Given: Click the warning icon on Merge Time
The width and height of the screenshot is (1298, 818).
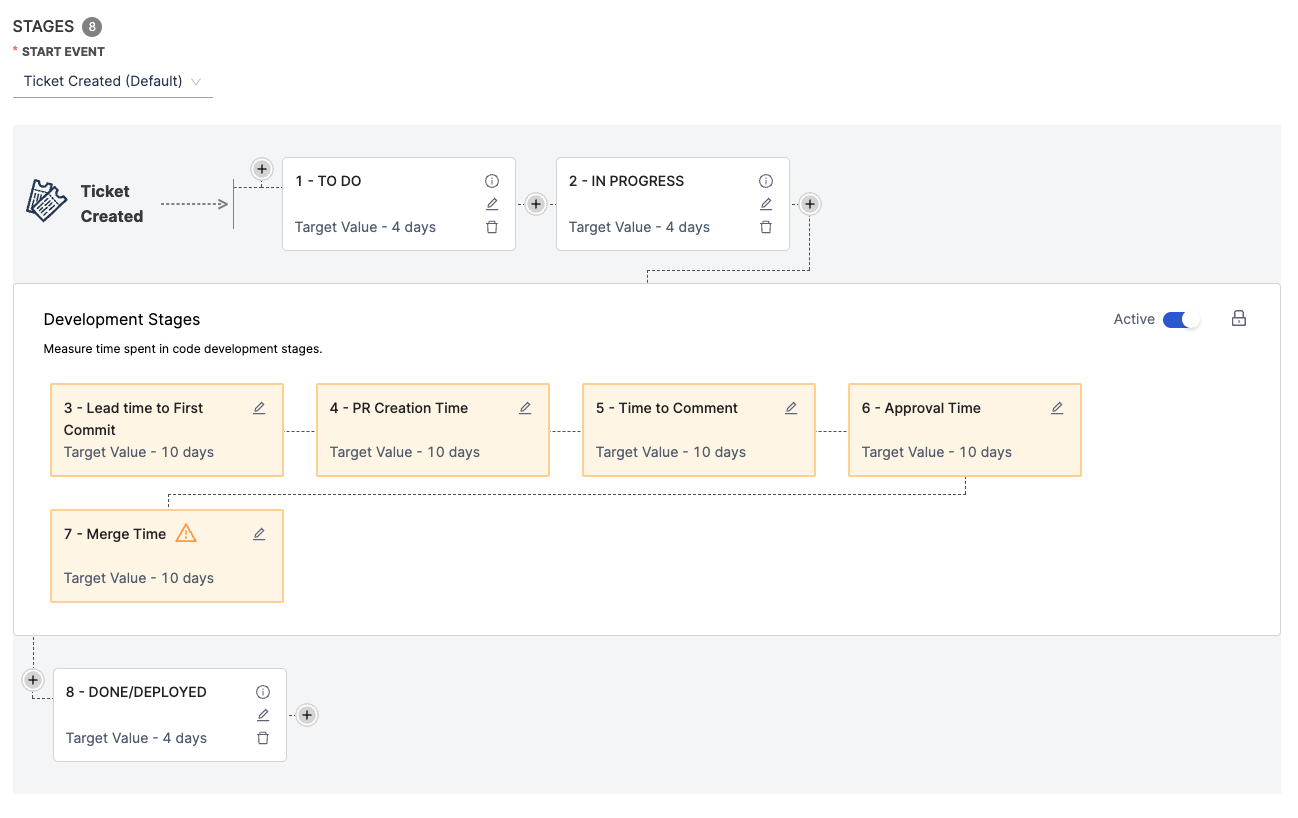Looking at the screenshot, I should [186, 533].
